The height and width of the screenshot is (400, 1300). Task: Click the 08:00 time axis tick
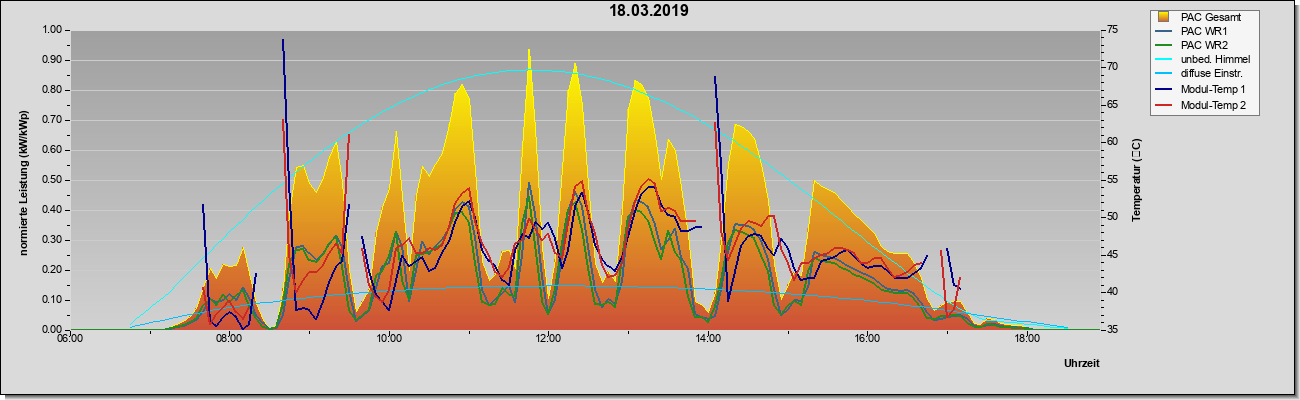coord(229,339)
